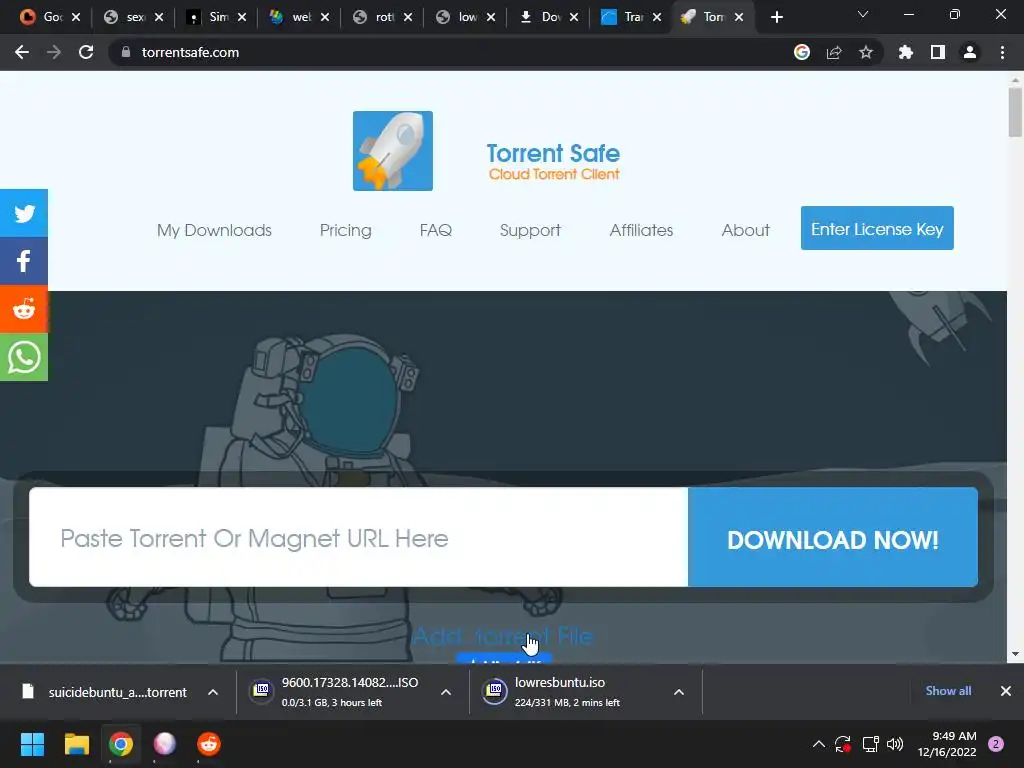The width and height of the screenshot is (1024, 768).
Task: Click the Torrent Safe rocket logo
Action: click(392, 151)
